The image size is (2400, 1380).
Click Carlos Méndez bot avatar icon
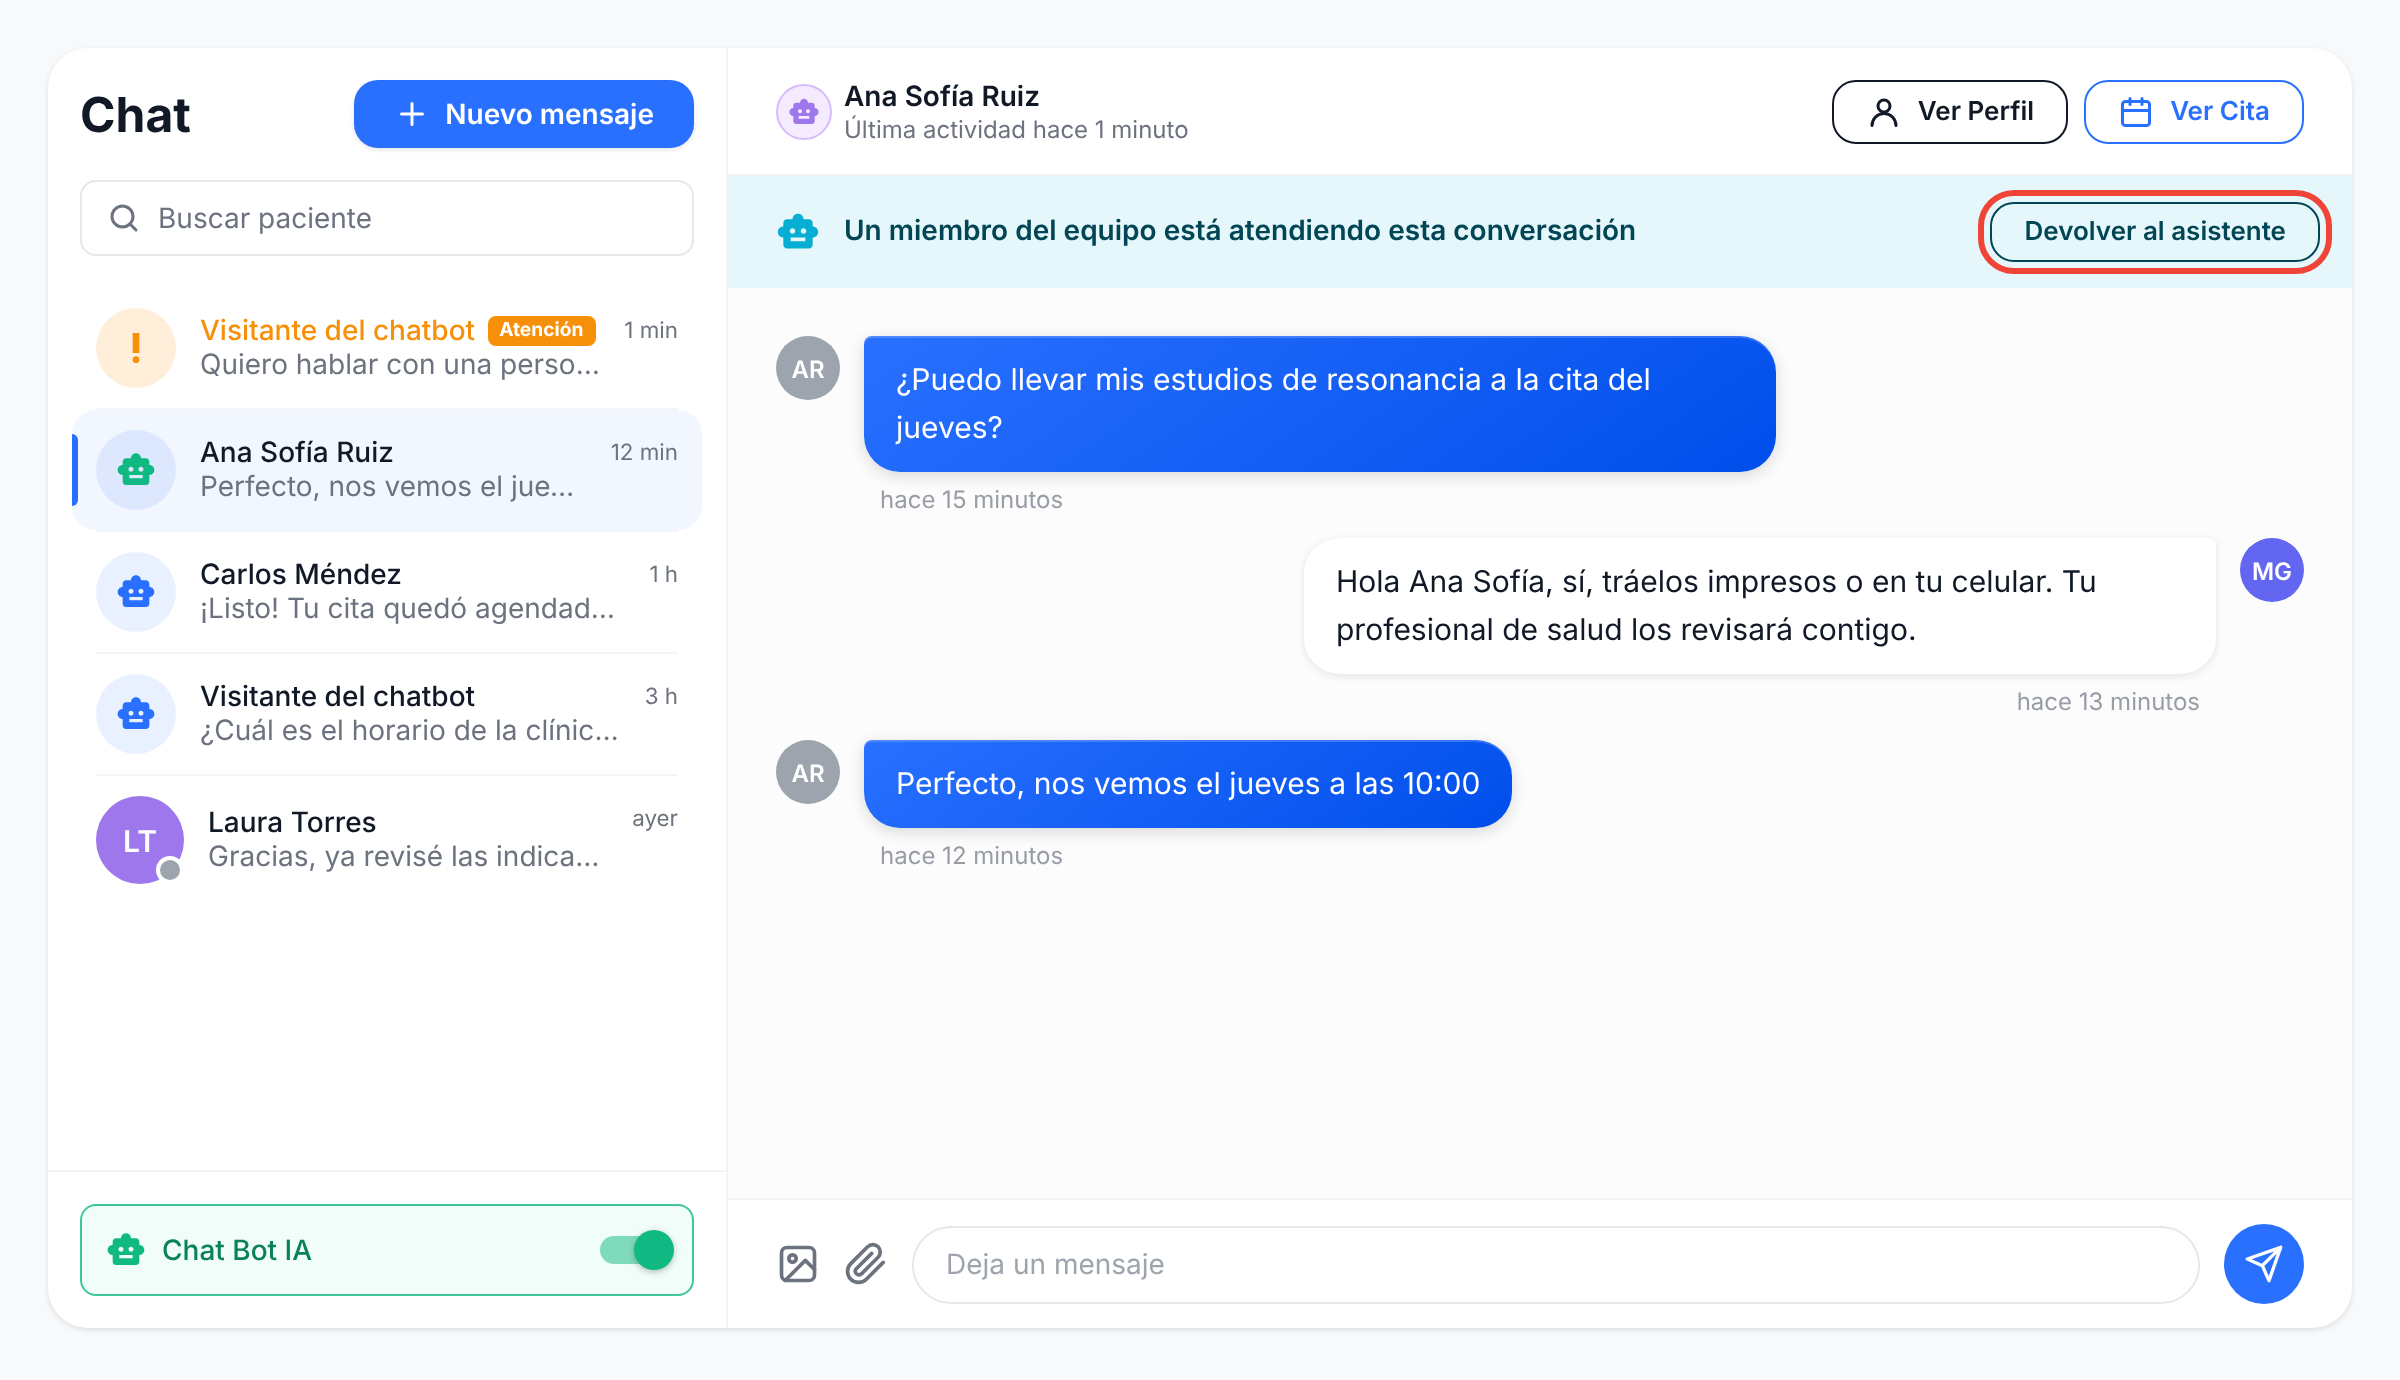click(136, 592)
